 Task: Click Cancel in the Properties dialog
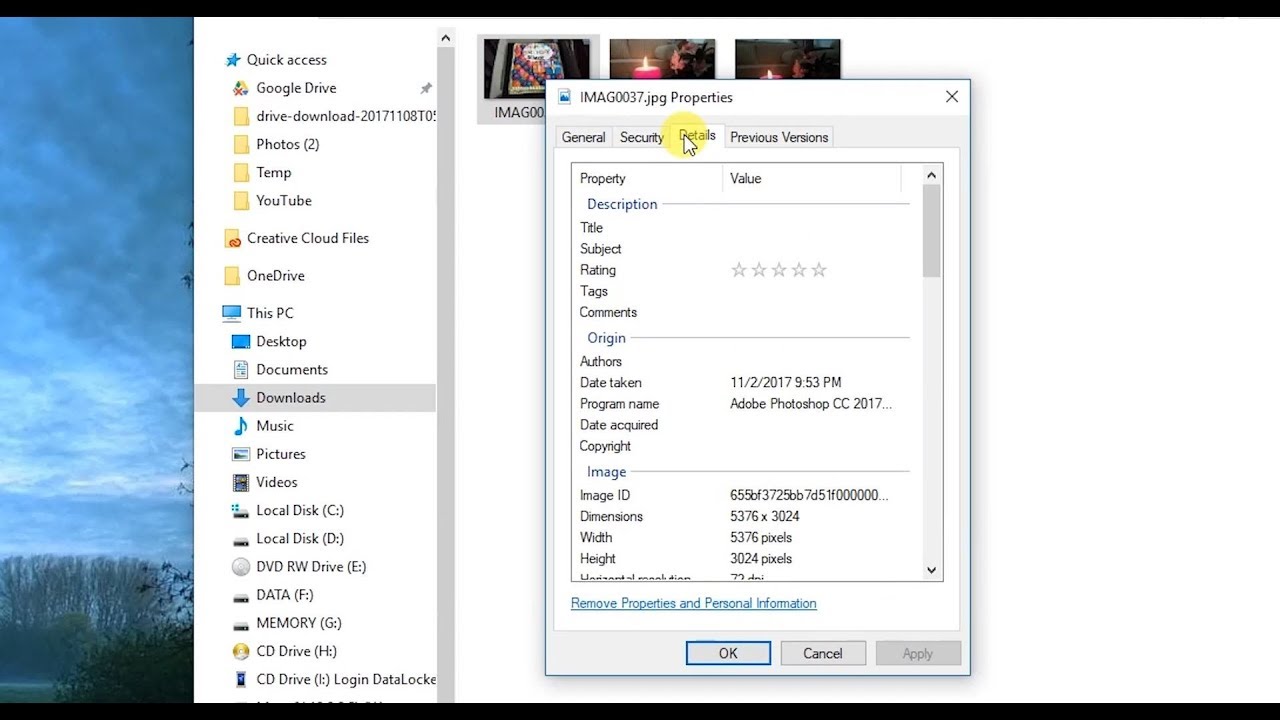click(x=823, y=653)
